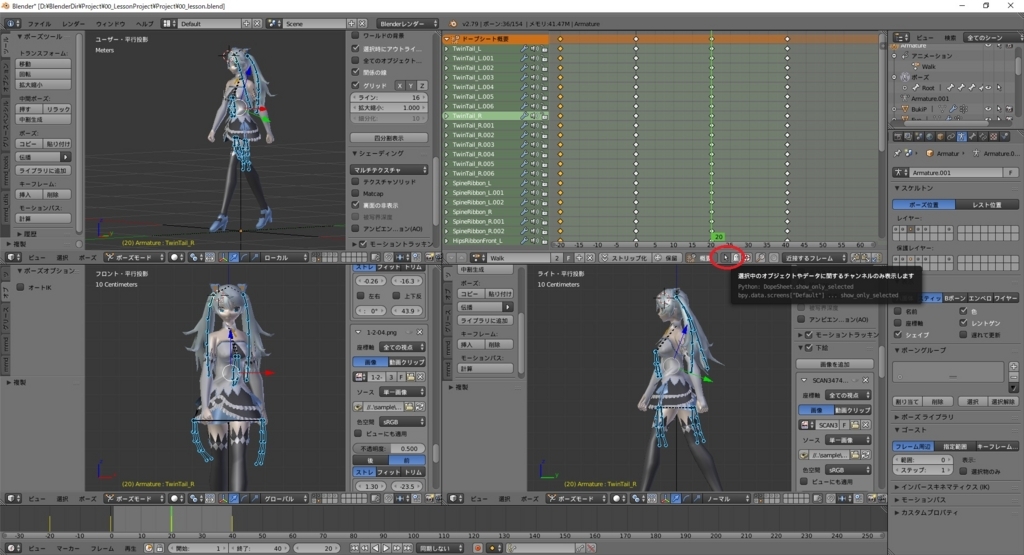Click the レスト位置 button
Viewport: 1024px width, 555px height.
[987, 204]
